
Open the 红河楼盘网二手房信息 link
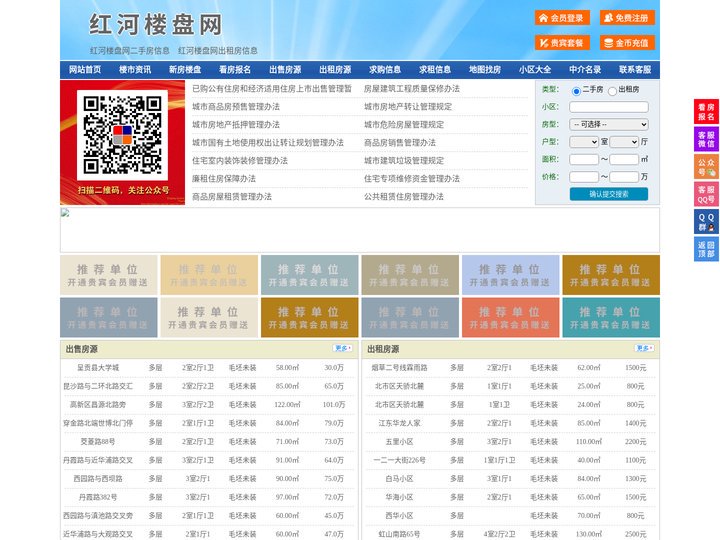click(x=130, y=51)
